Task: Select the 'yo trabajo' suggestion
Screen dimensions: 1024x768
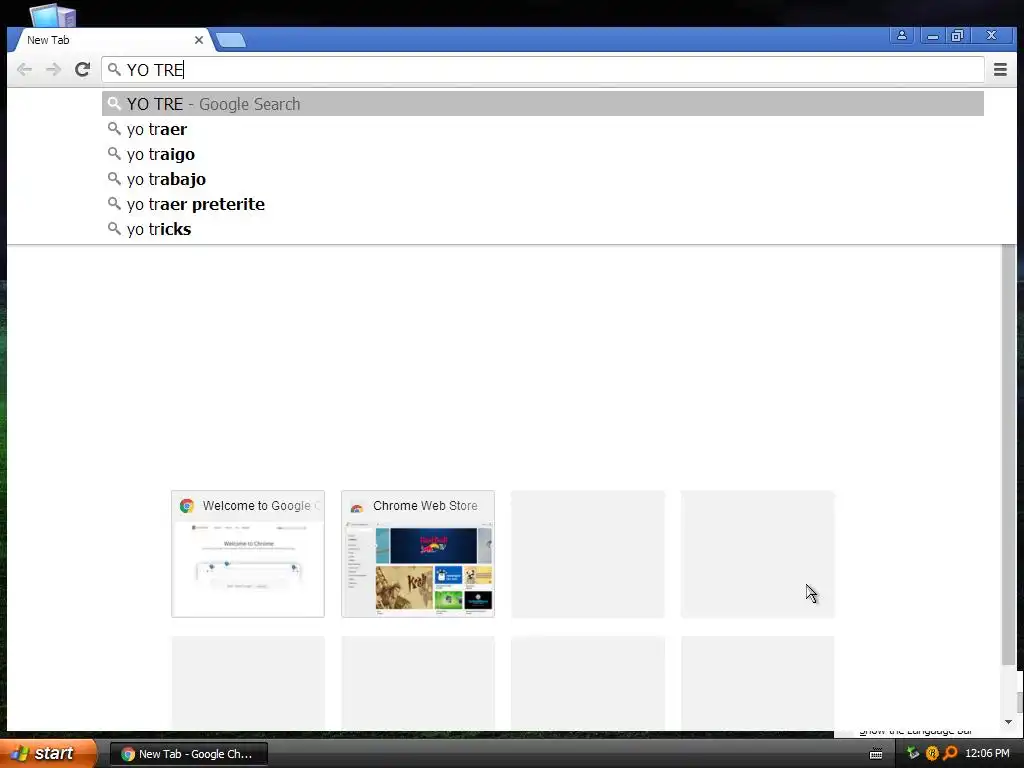Action: (x=543, y=179)
